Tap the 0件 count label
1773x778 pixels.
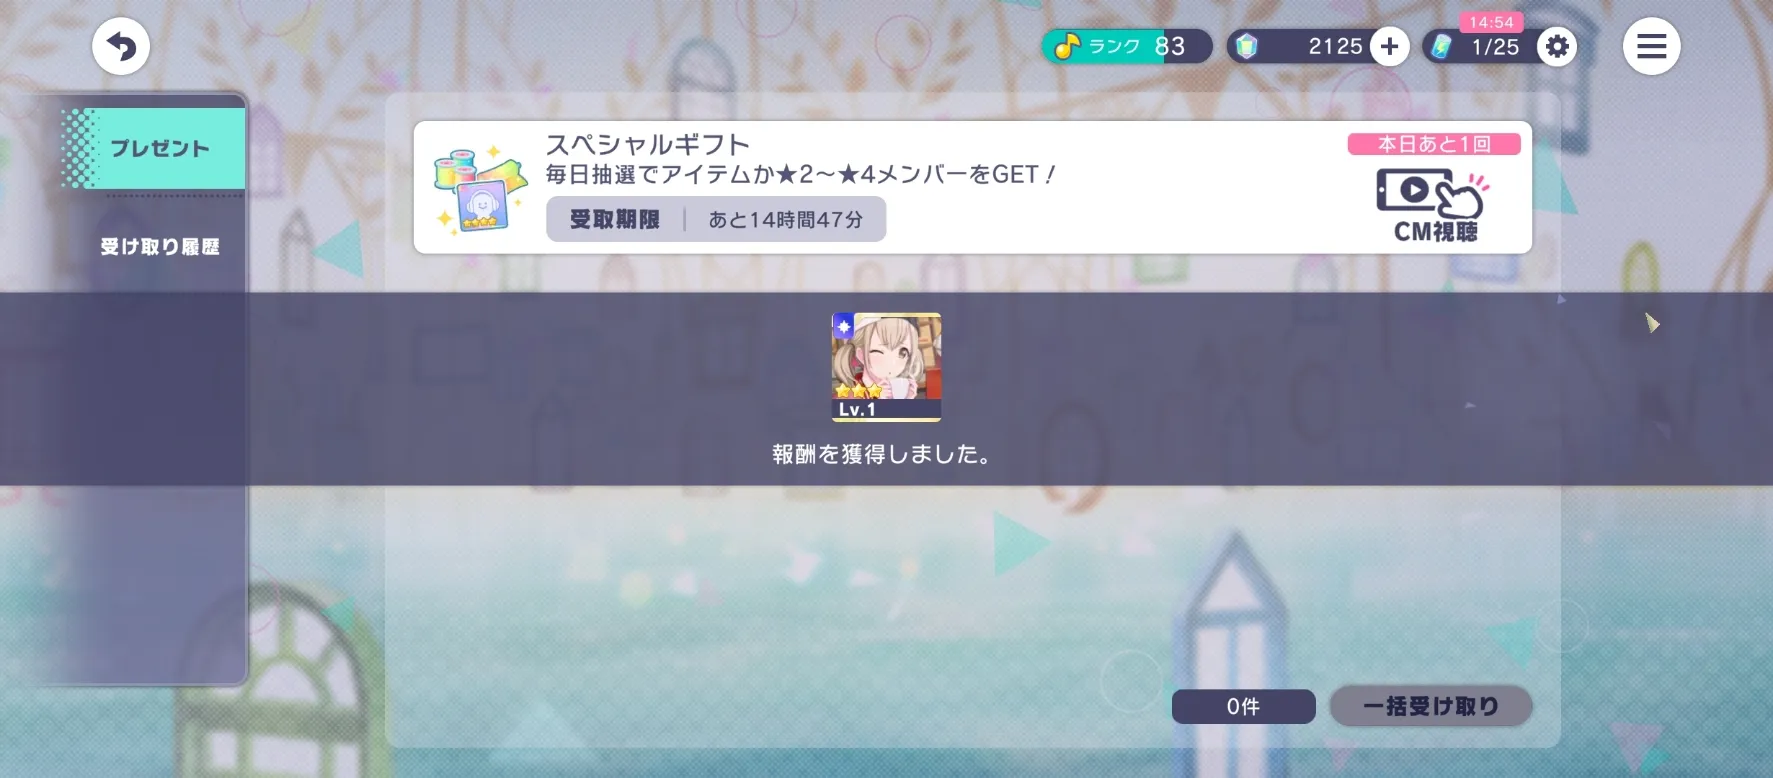(x=1243, y=706)
